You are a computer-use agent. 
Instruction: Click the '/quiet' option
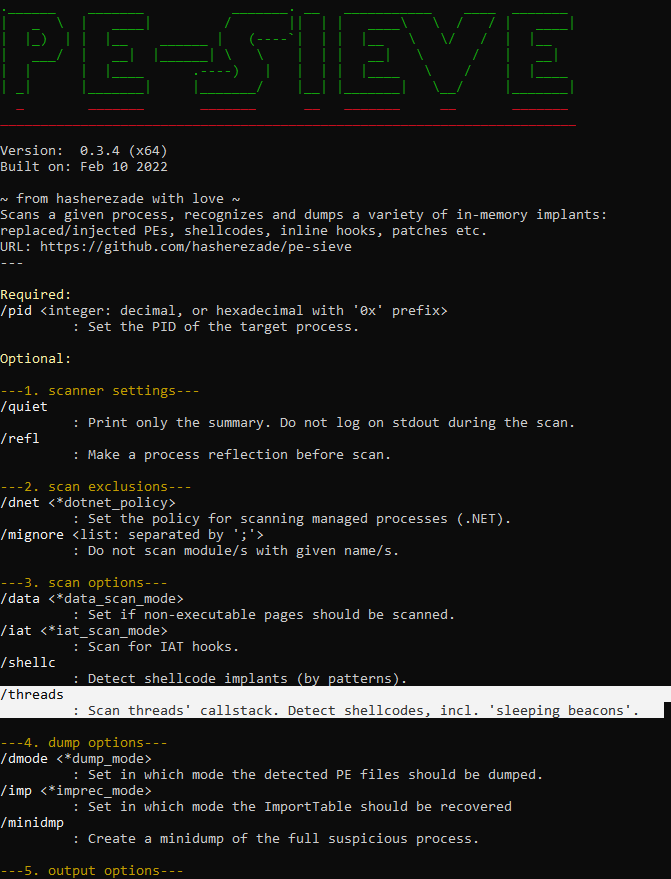coord(24,406)
